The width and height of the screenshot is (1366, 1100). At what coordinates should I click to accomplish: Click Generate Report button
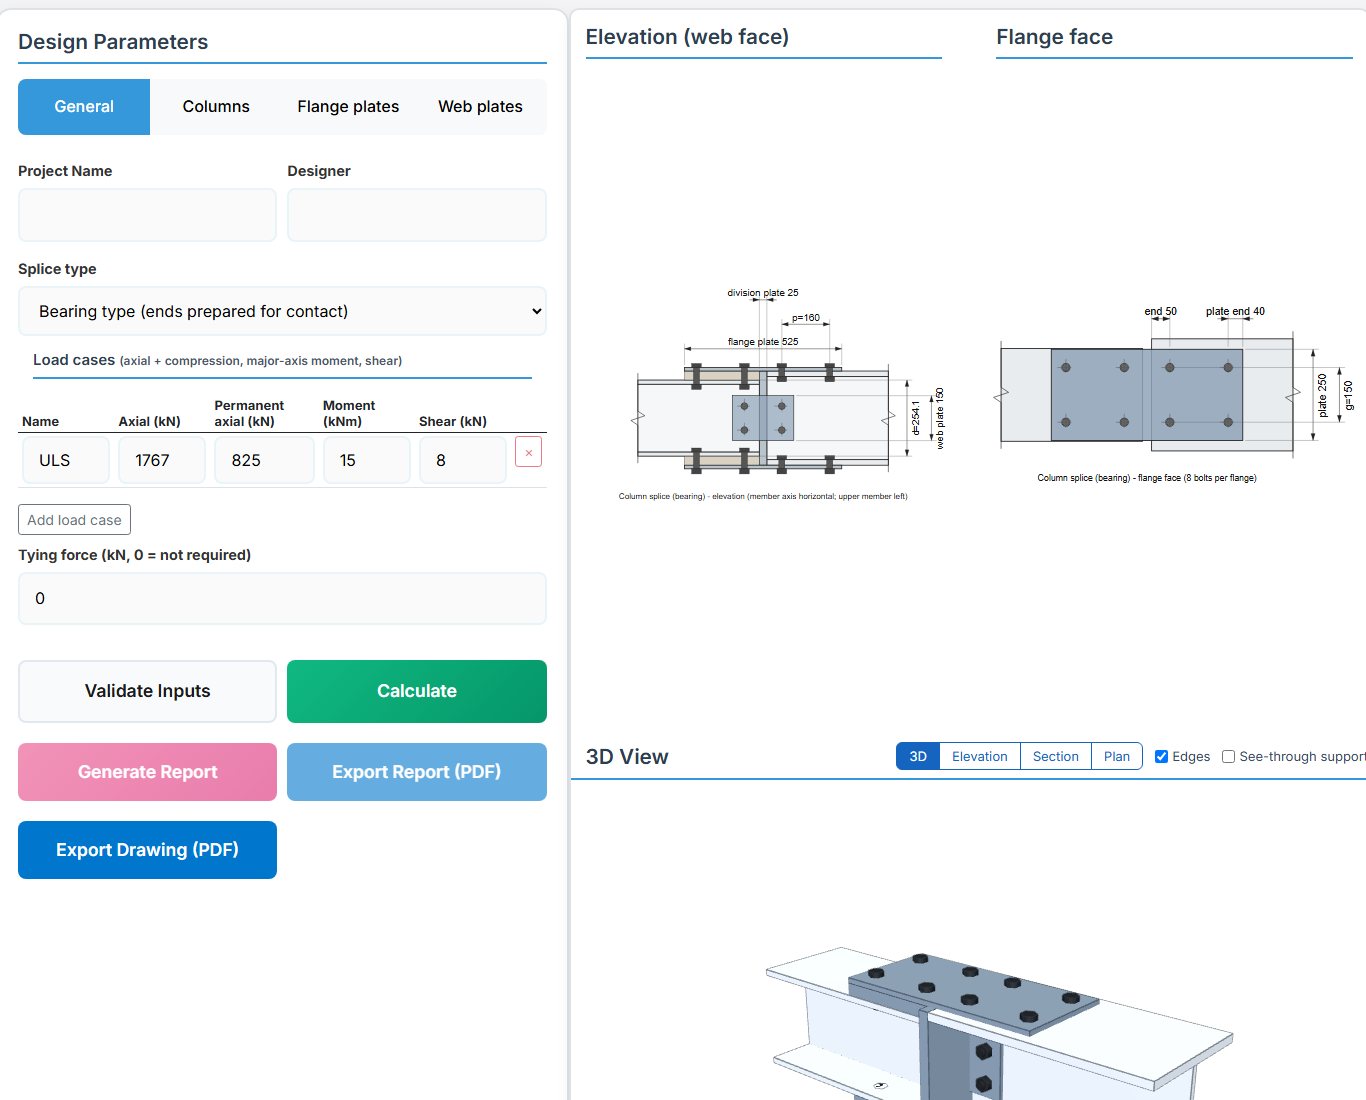tap(147, 772)
